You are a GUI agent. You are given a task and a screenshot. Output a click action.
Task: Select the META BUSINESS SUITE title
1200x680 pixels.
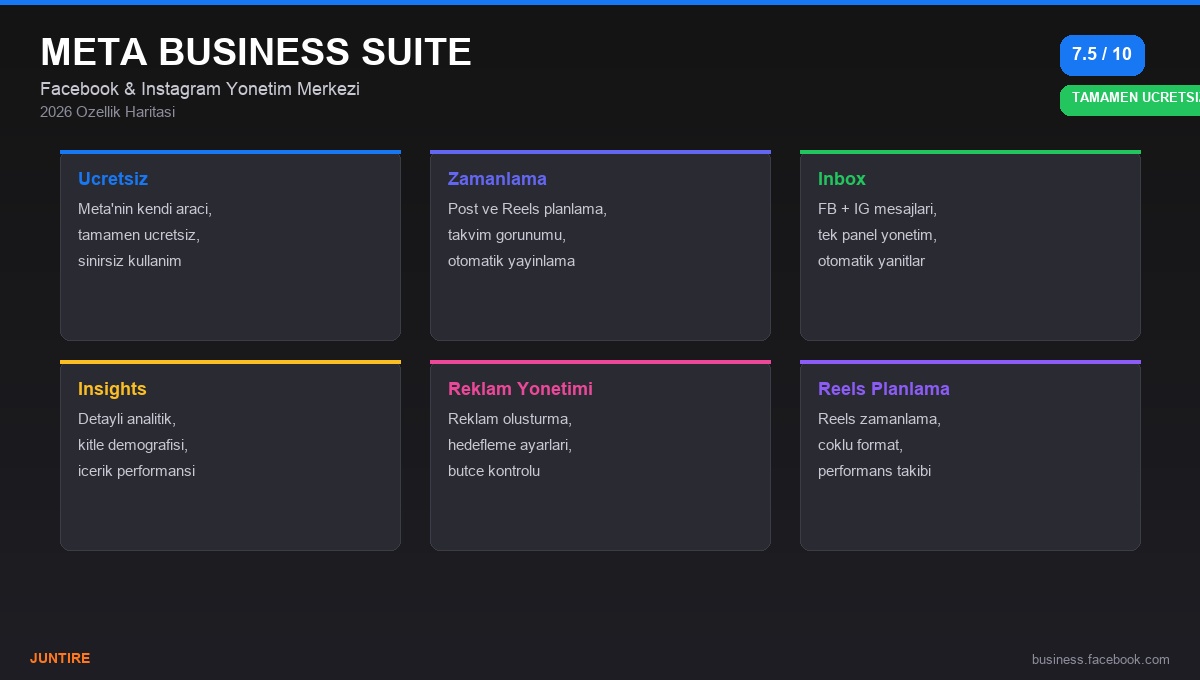[x=256, y=52]
